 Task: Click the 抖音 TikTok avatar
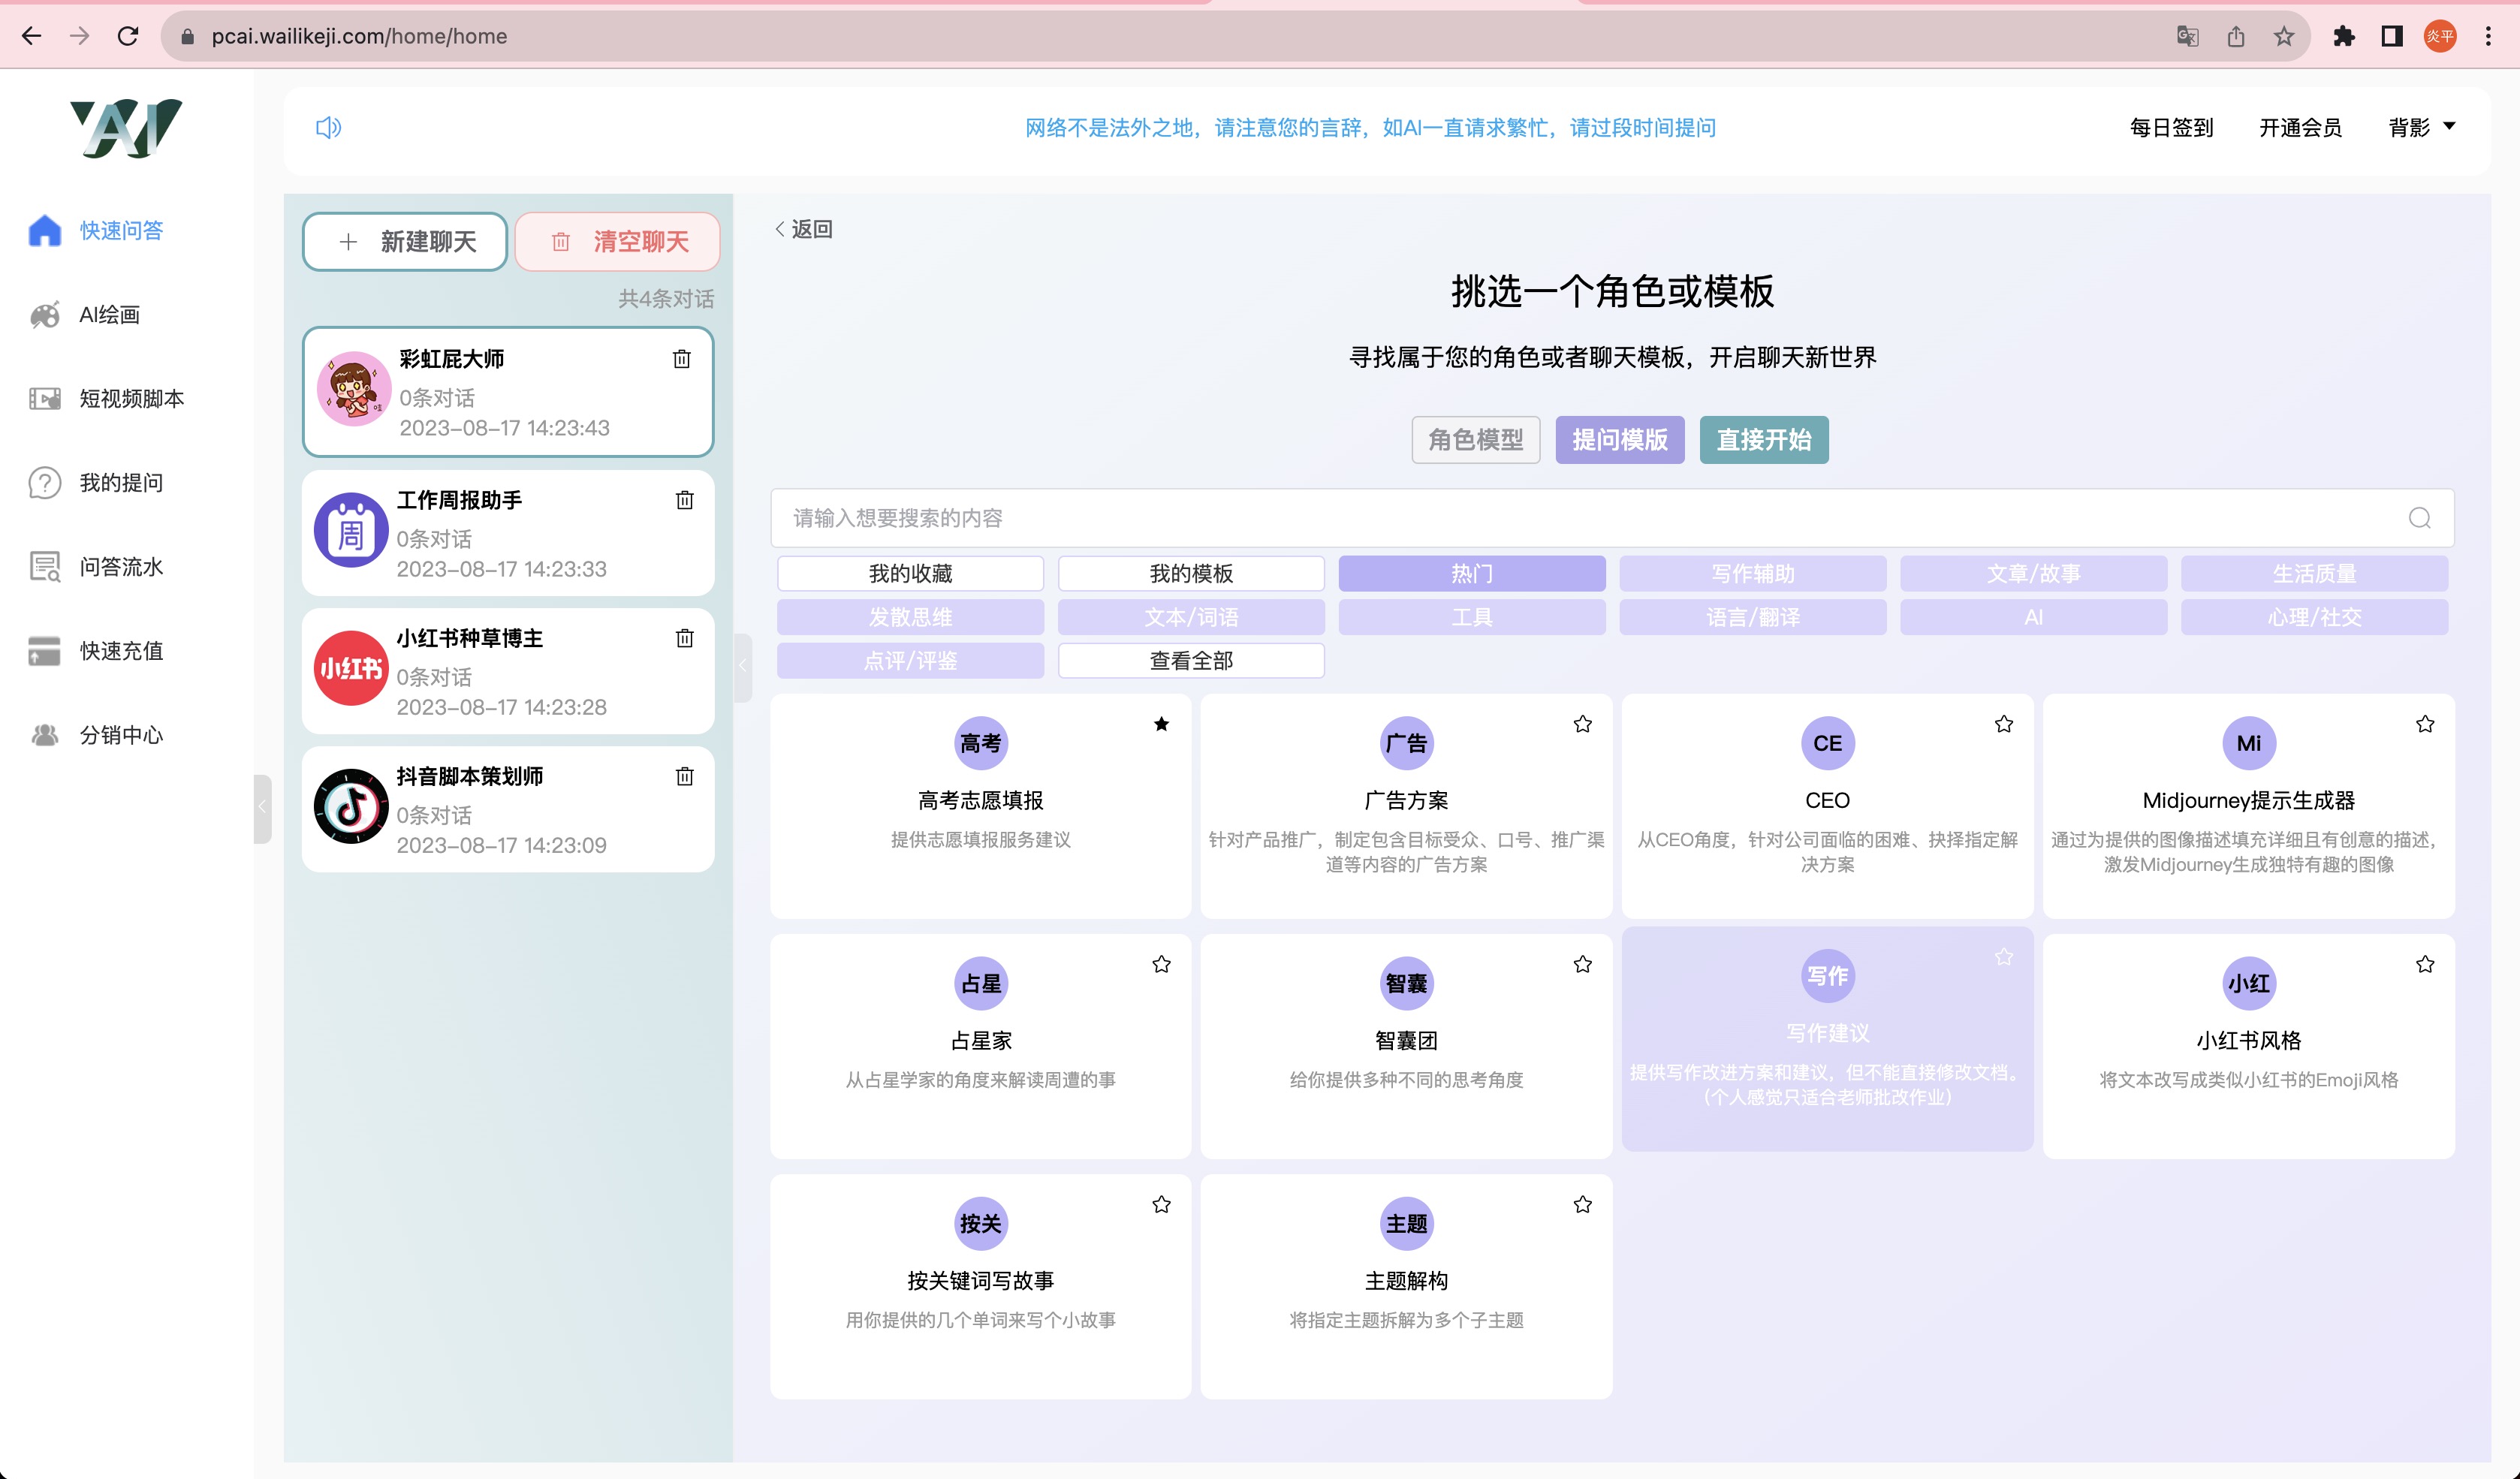click(351, 806)
